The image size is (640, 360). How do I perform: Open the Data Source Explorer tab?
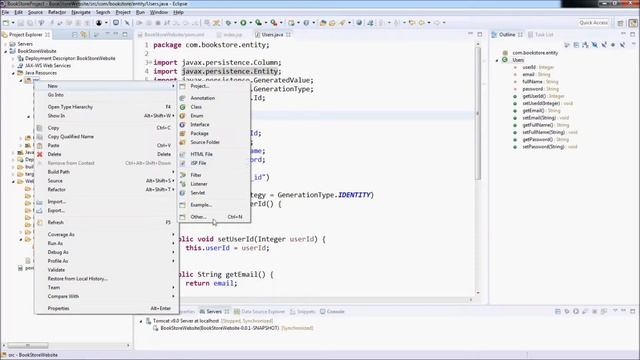tap(260, 311)
